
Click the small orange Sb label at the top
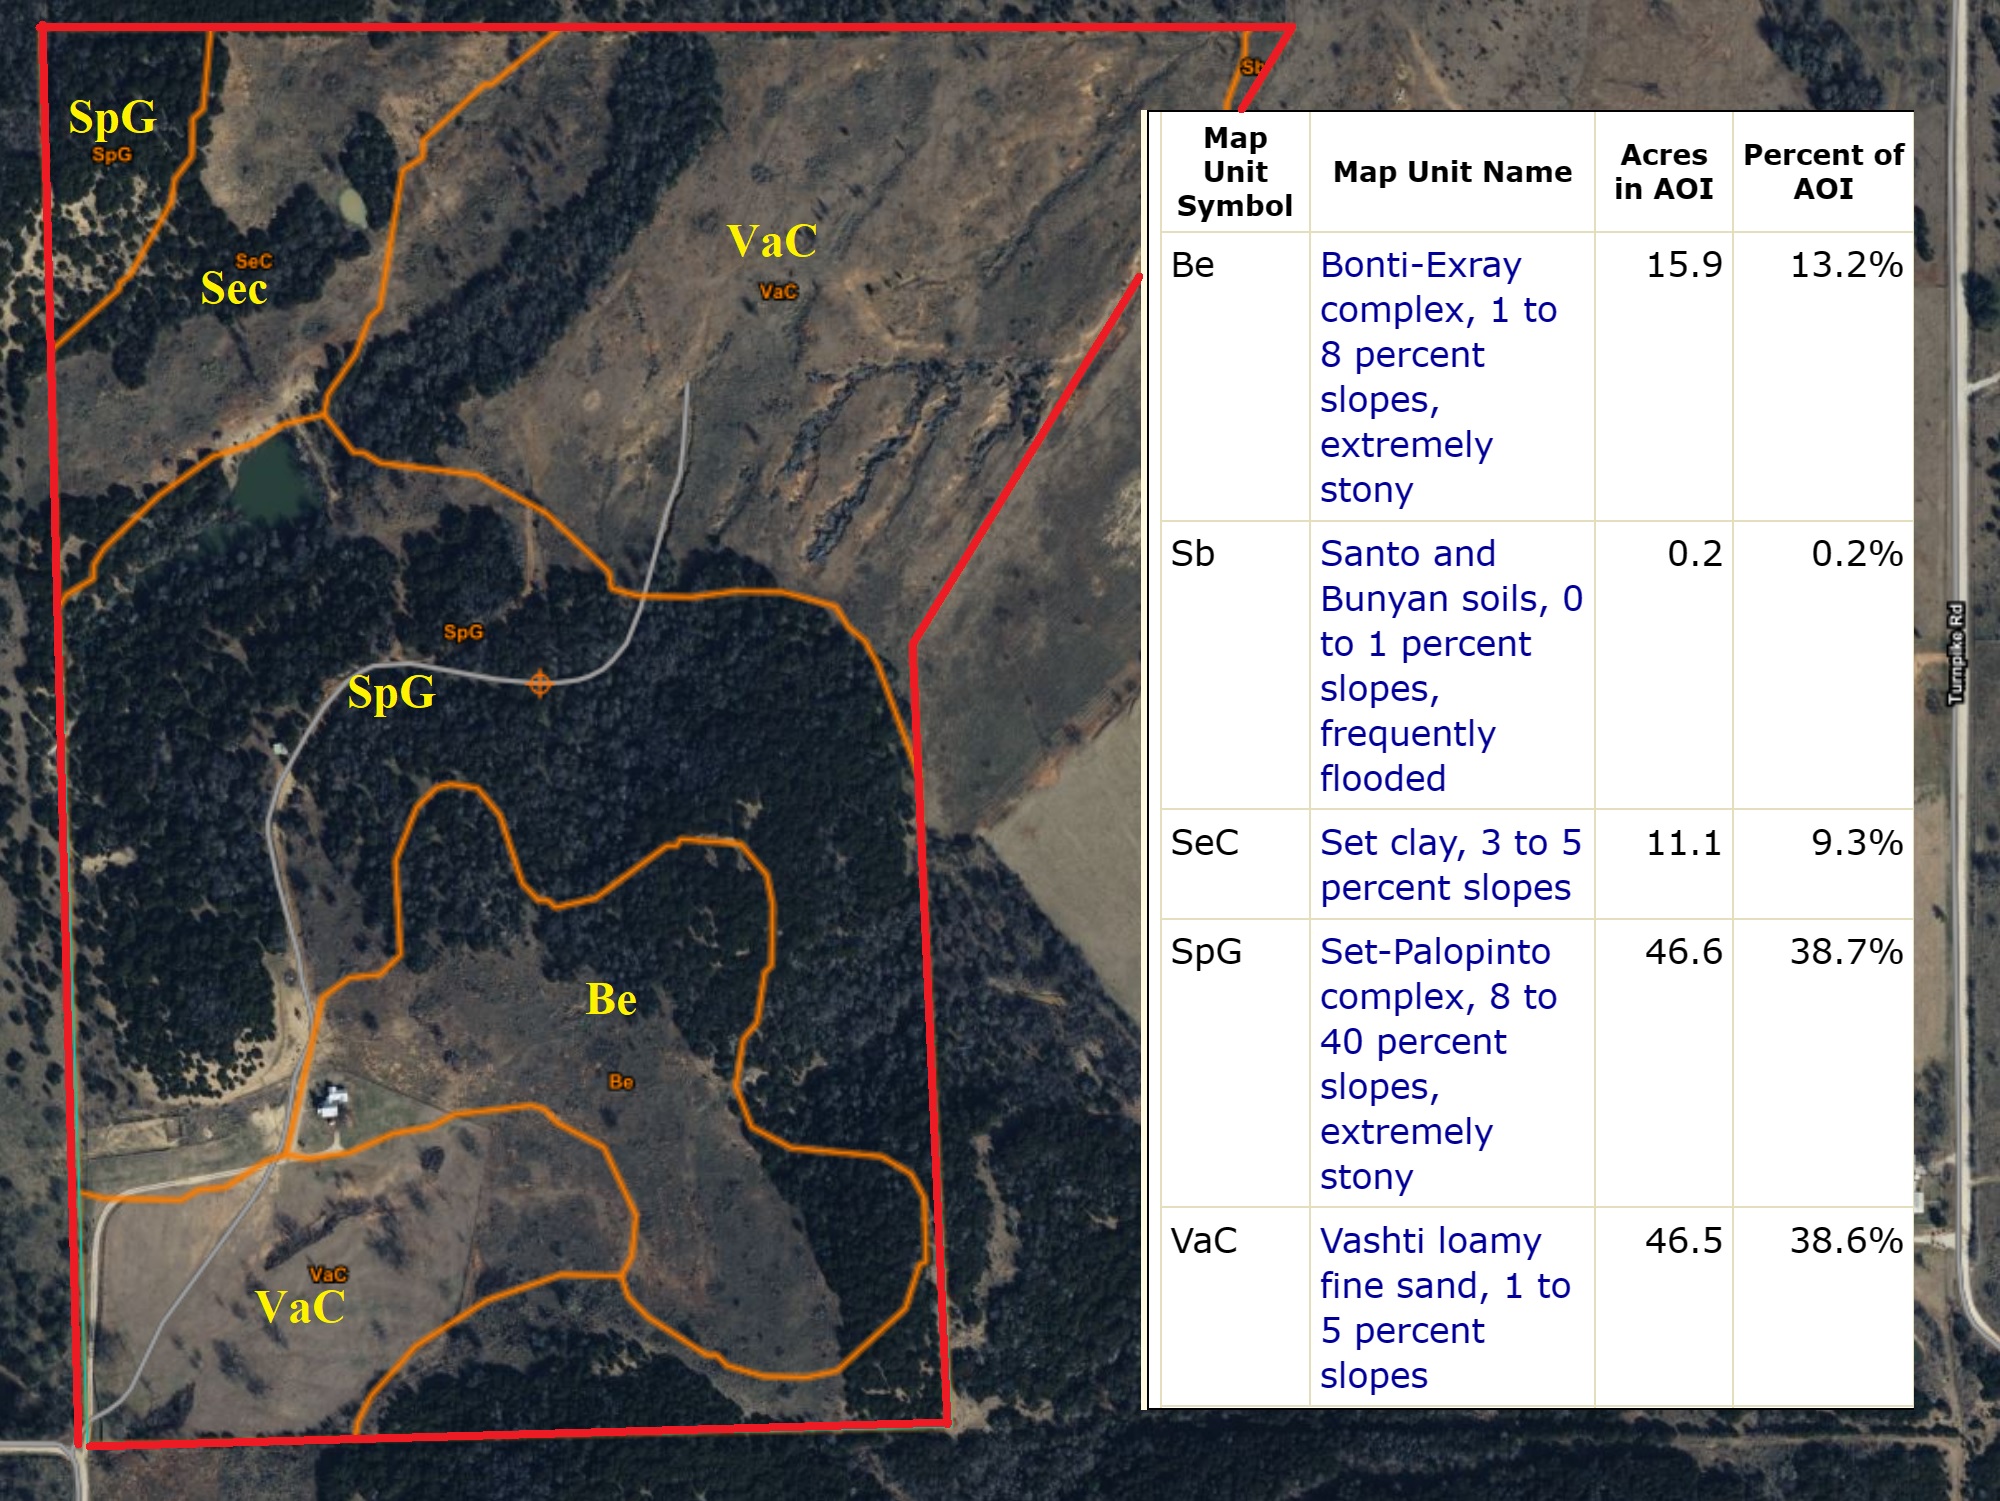pyautogui.click(x=1250, y=67)
